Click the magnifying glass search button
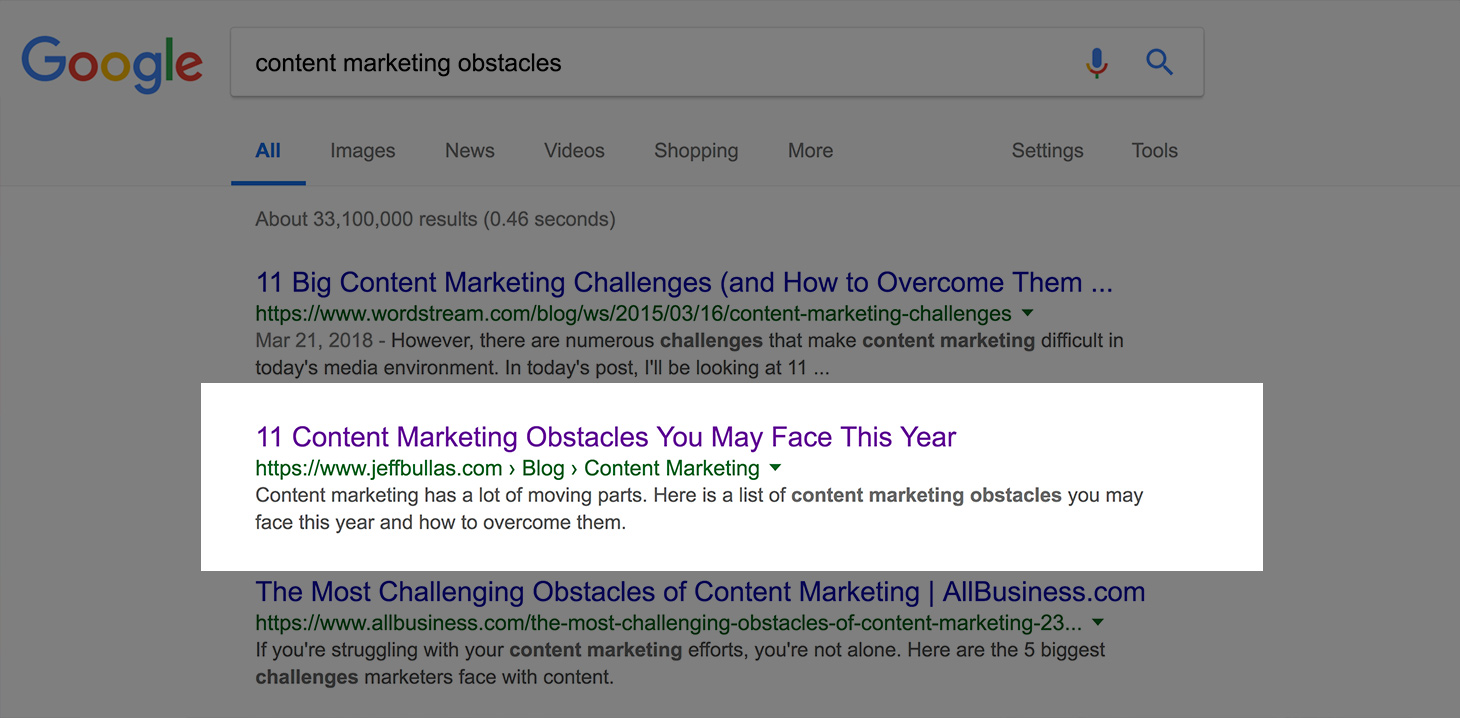The height and width of the screenshot is (718, 1460). point(1159,63)
